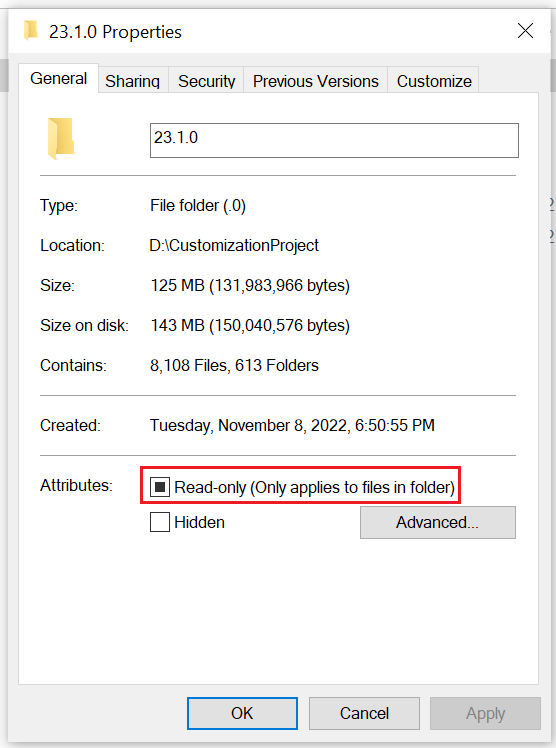Screen dimensions: 556x748
Task: Open the Advanced attributes dialog
Action: coord(438,522)
